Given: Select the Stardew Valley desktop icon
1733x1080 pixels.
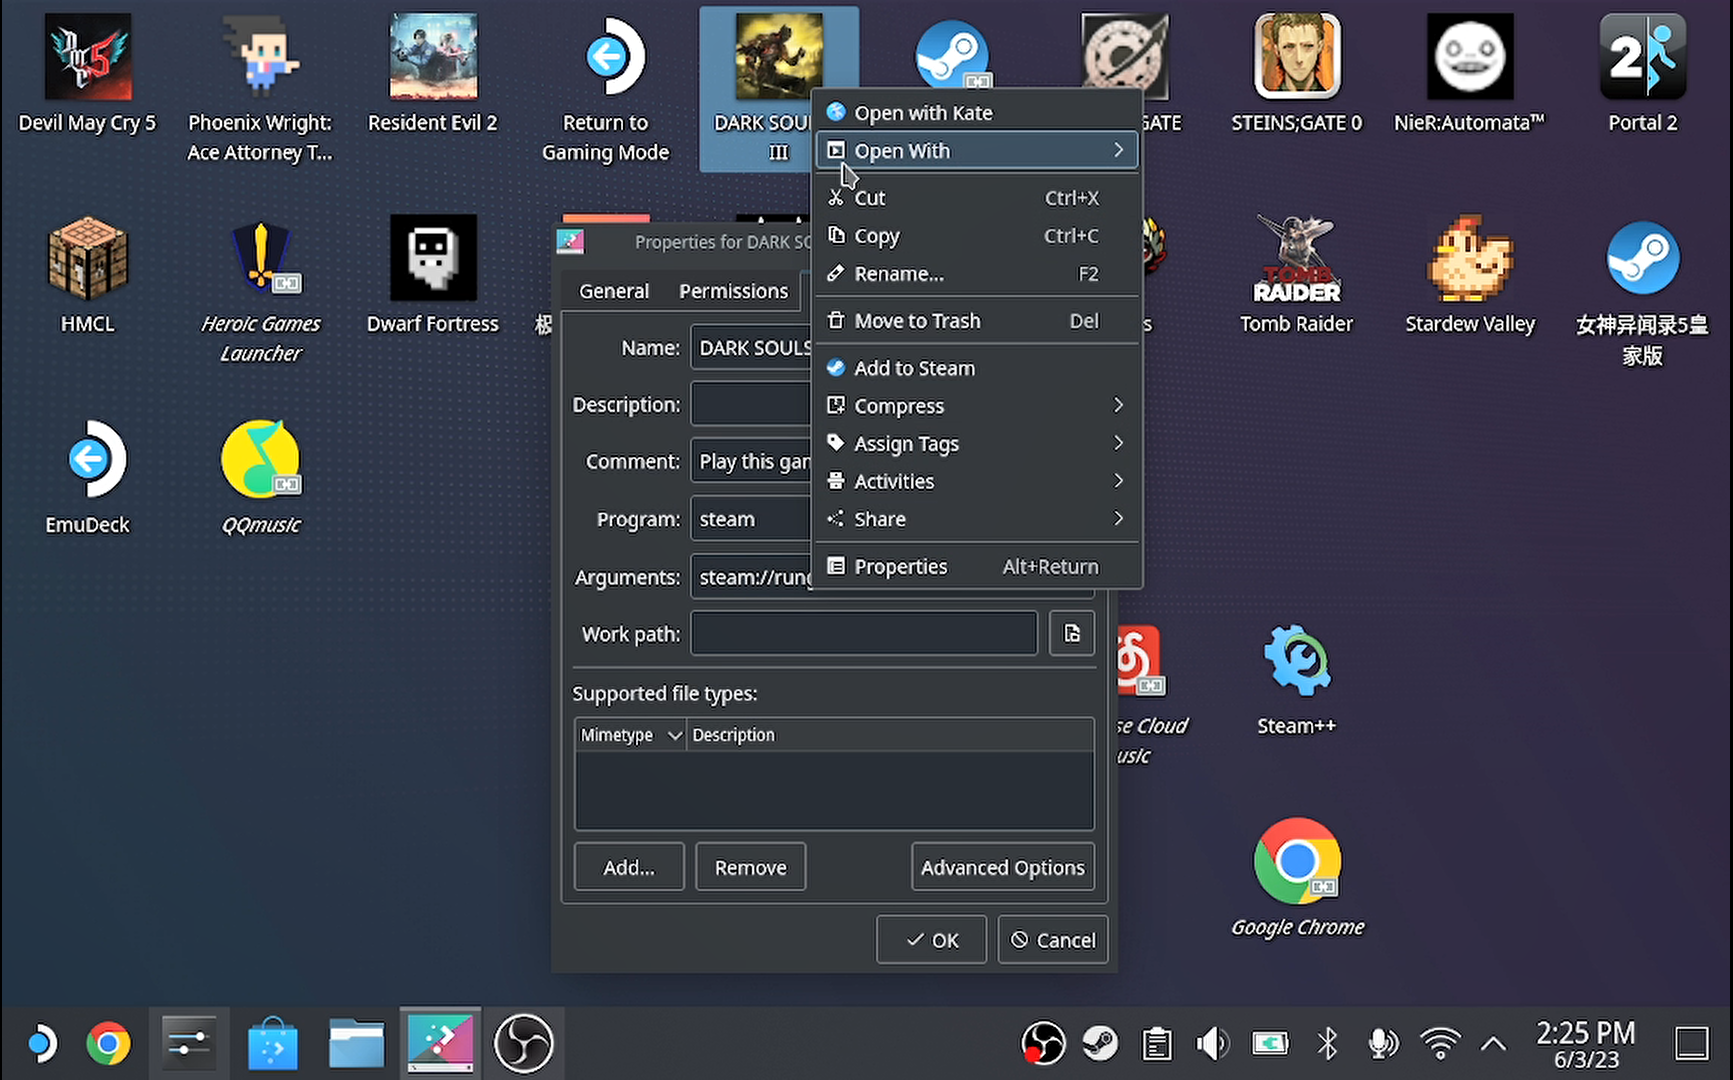Looking at the screenshot, I should [x=1470, y=258].
